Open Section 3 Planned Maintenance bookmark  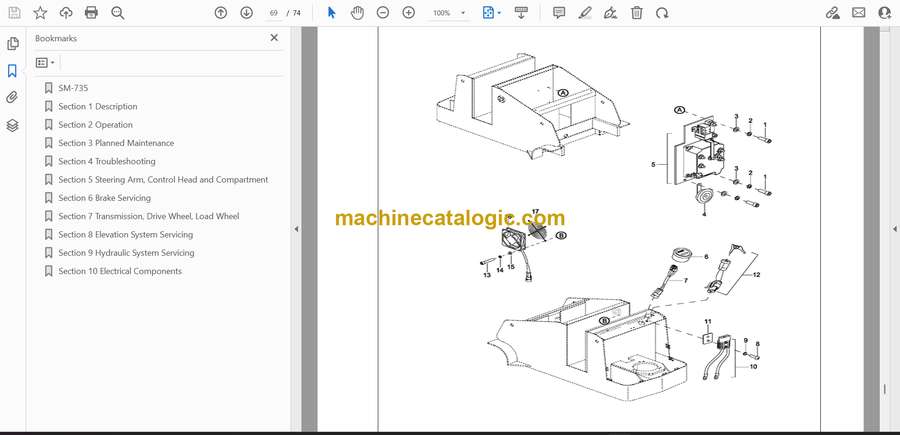click(x=116, y=143)
